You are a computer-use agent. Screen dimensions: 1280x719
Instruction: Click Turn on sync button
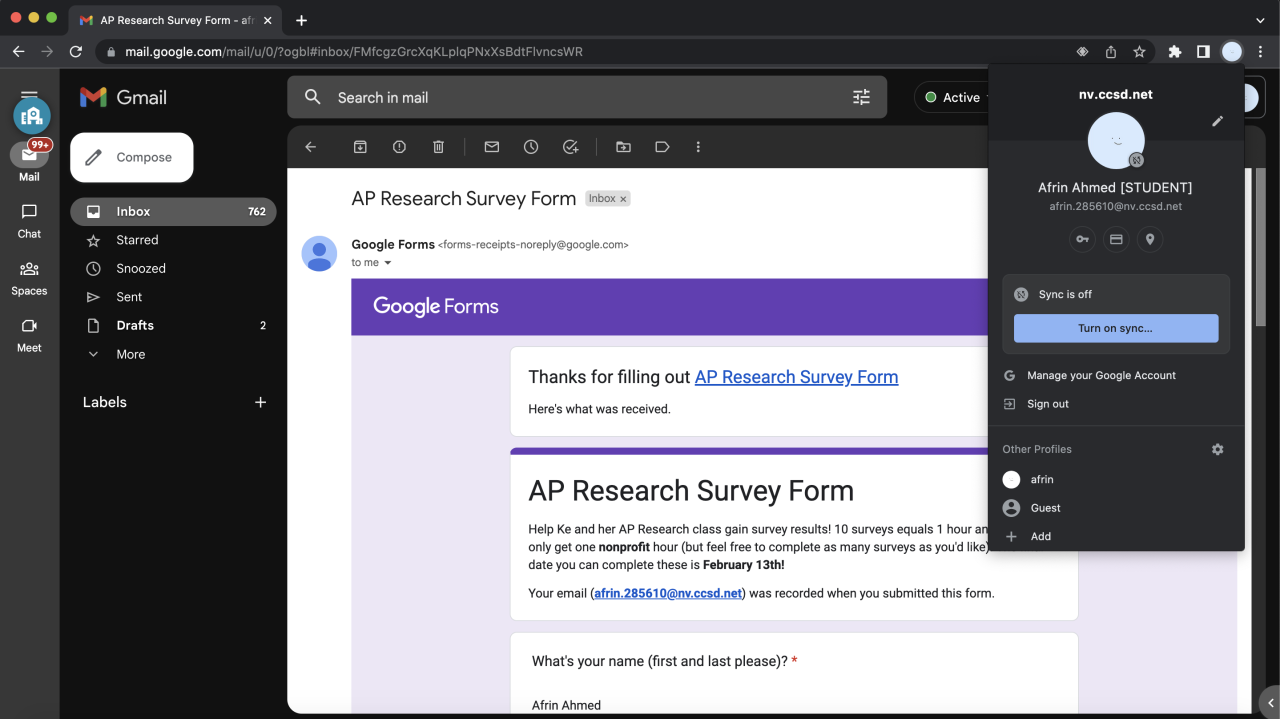(1116, 328)
